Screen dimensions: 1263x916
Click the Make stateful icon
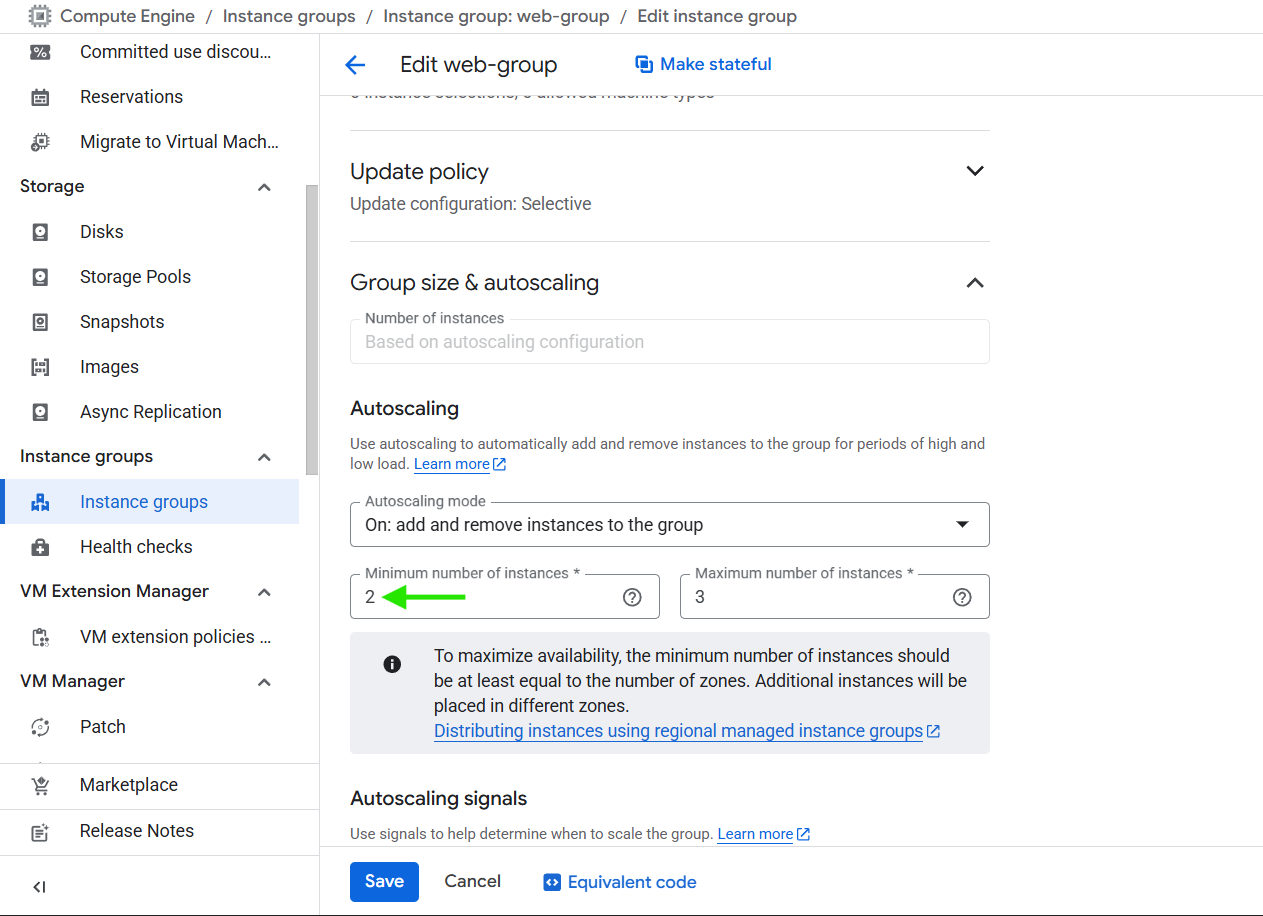point(644,64)
